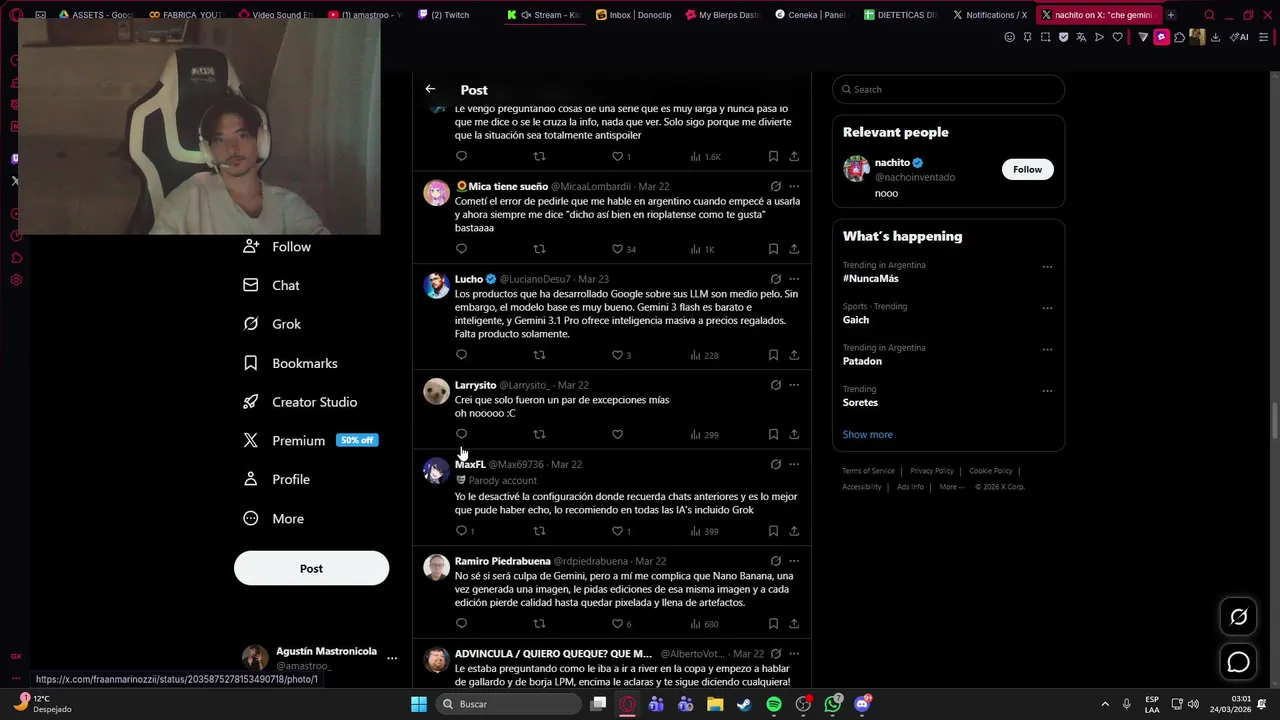Open more options on Ramiro Piedrabuena's post
The image size is (1280, 720).
tap(794, 561)
